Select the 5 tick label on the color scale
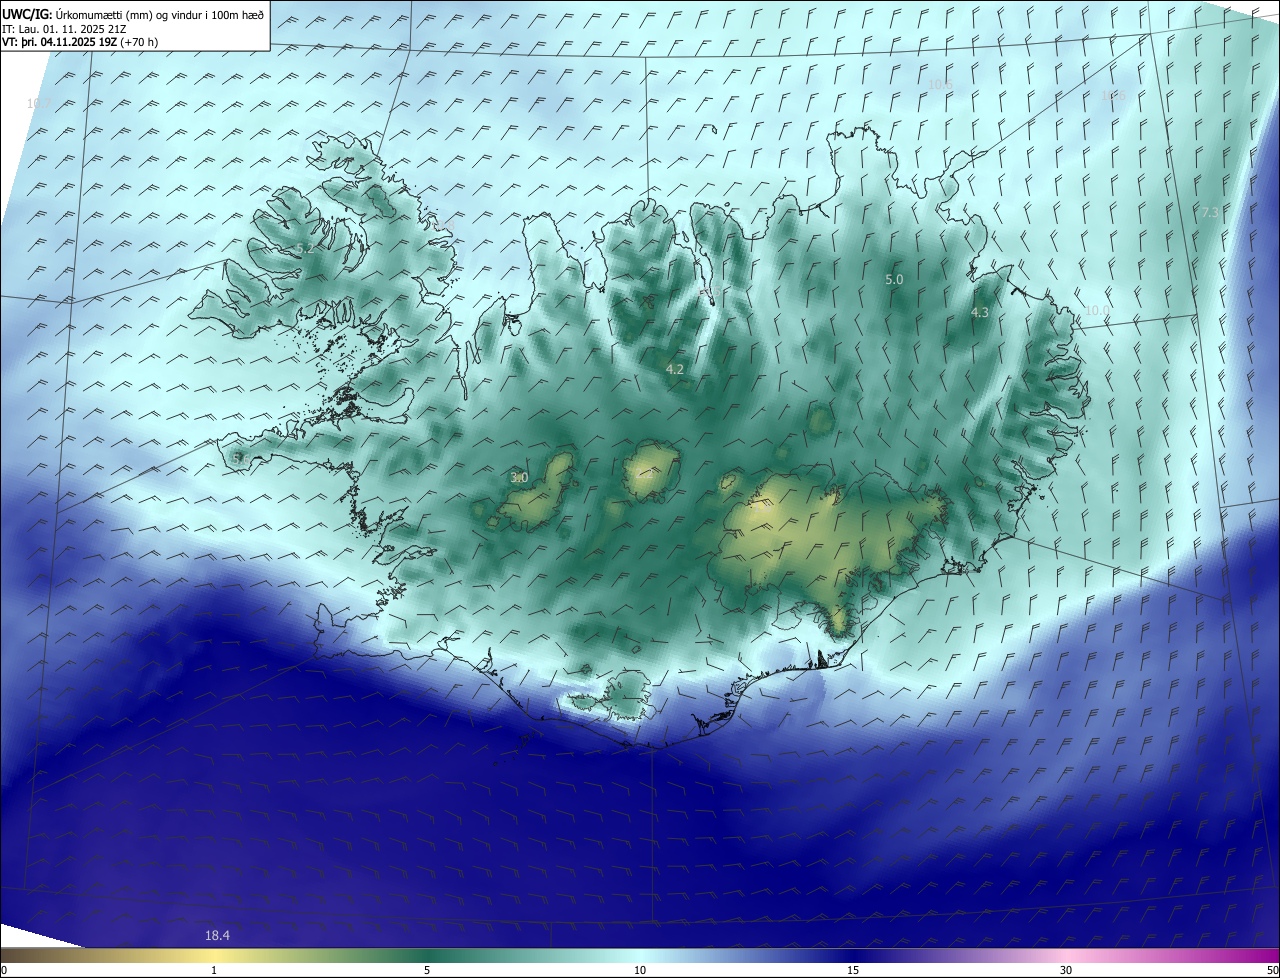Image resolution: width=1280 pixels, height=978 pixels. click(427, 970)
